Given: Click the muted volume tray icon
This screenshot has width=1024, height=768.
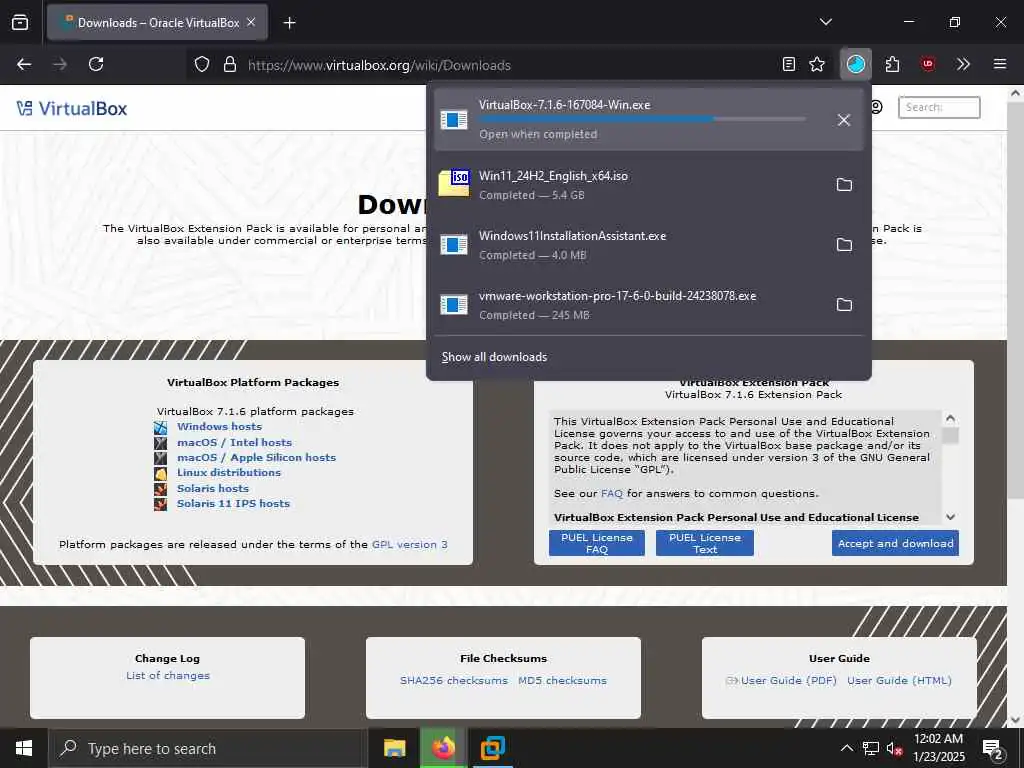Looking at the screenshot, I should (895, 748).
